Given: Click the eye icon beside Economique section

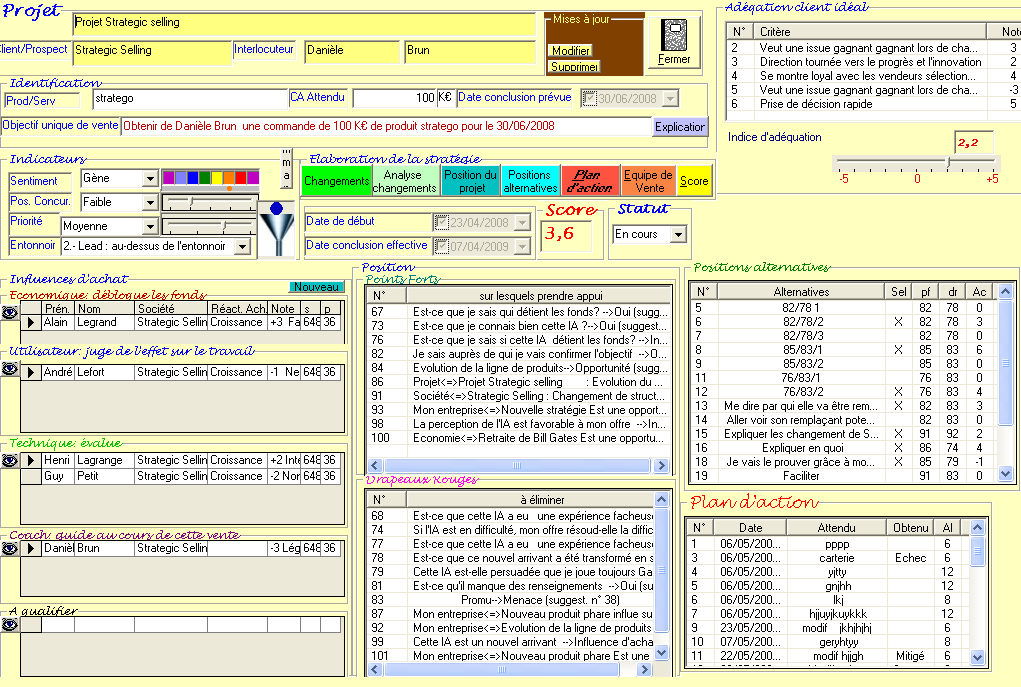Looking at the screenshot, I should tap(10, 312).
